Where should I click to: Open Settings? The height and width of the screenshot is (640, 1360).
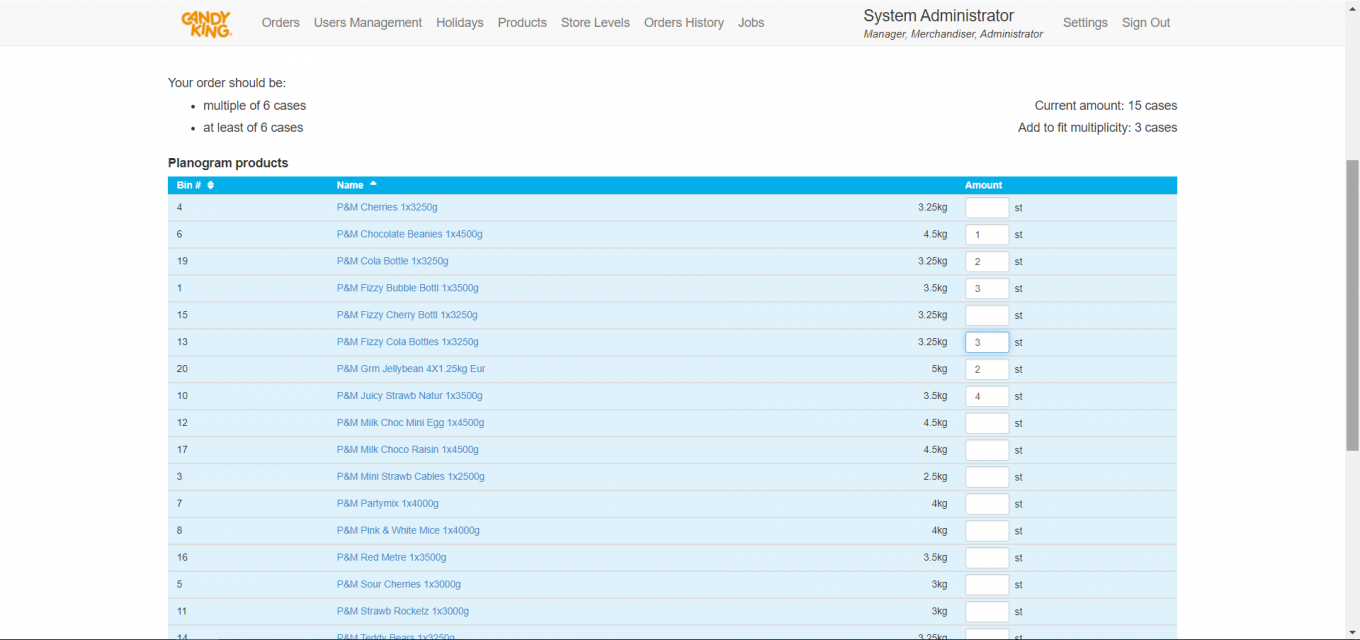pyautogui.click(x=1085, y=22)
